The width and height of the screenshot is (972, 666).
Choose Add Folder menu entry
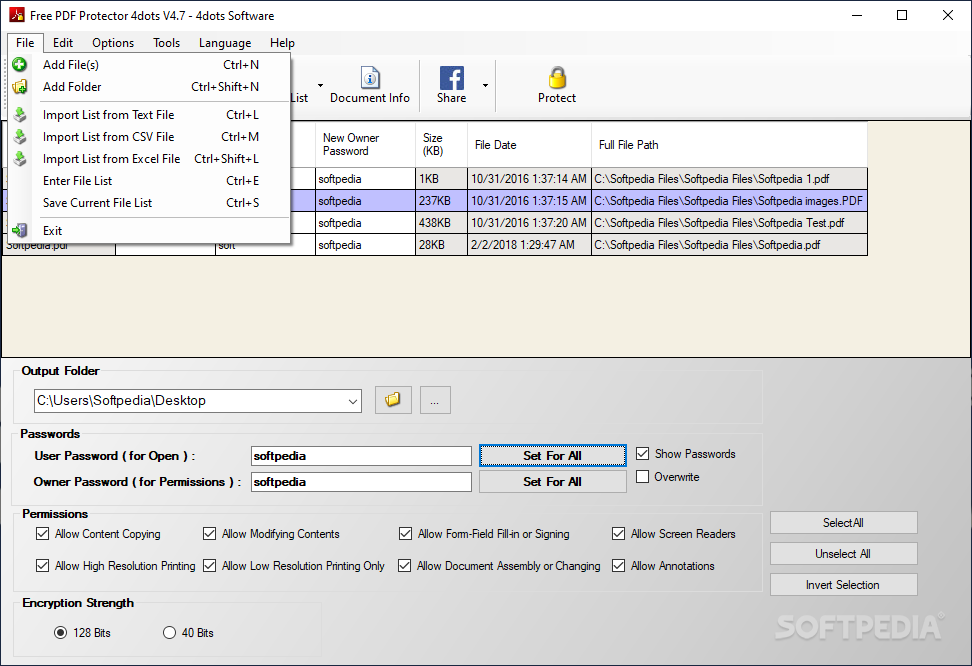coord(149,87)
